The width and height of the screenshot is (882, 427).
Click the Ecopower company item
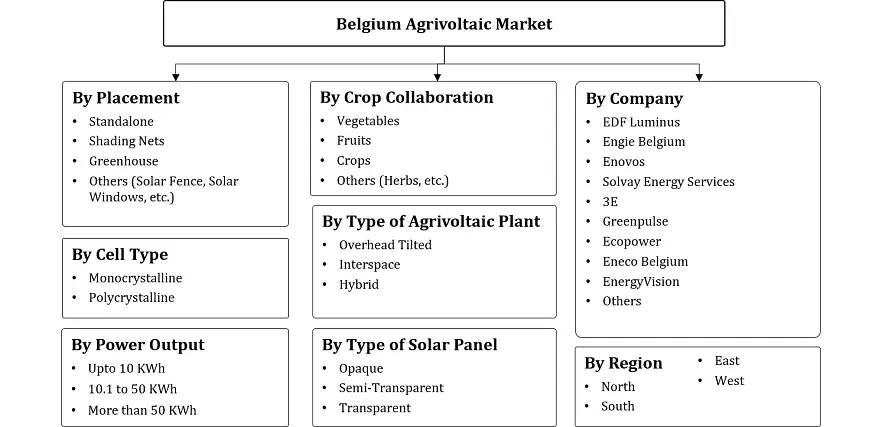coord(631,242)
